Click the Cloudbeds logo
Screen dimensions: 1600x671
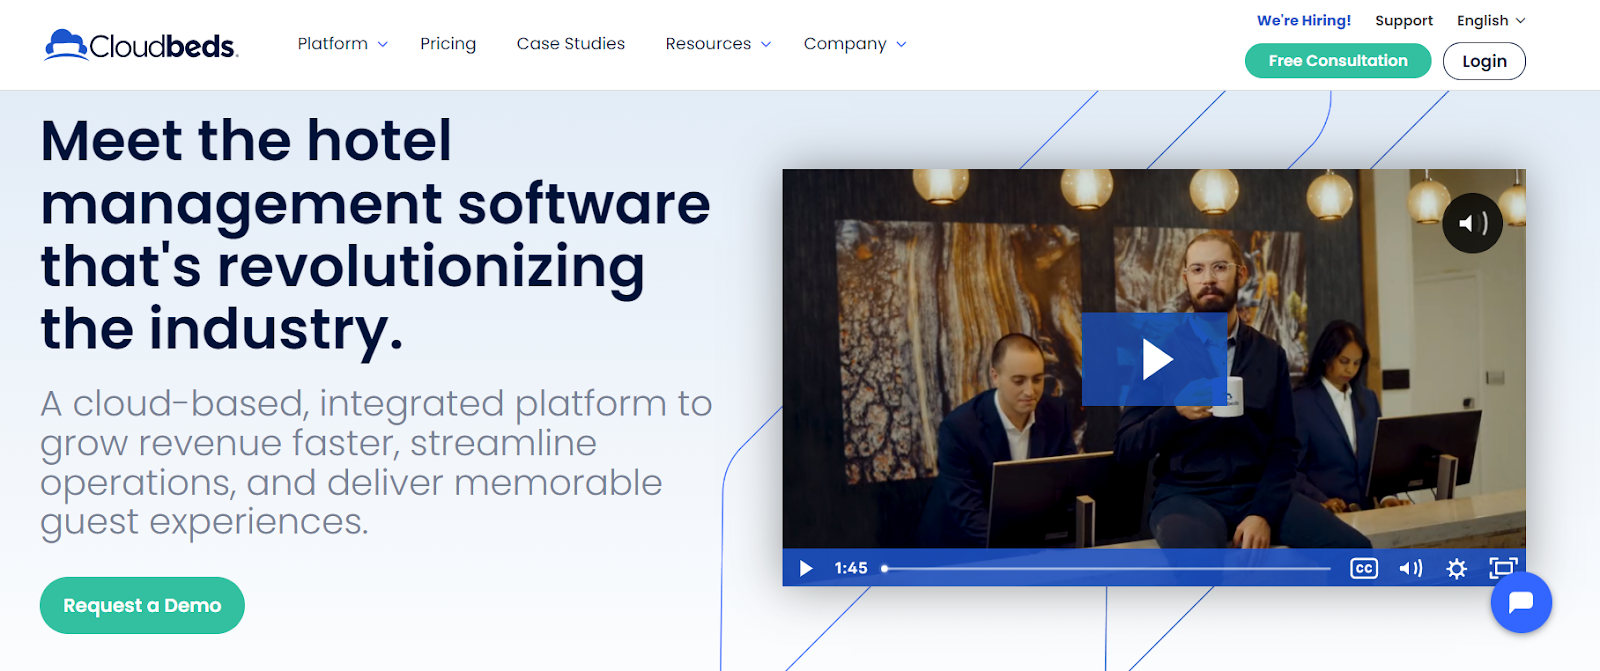click(x=141, y=45)
